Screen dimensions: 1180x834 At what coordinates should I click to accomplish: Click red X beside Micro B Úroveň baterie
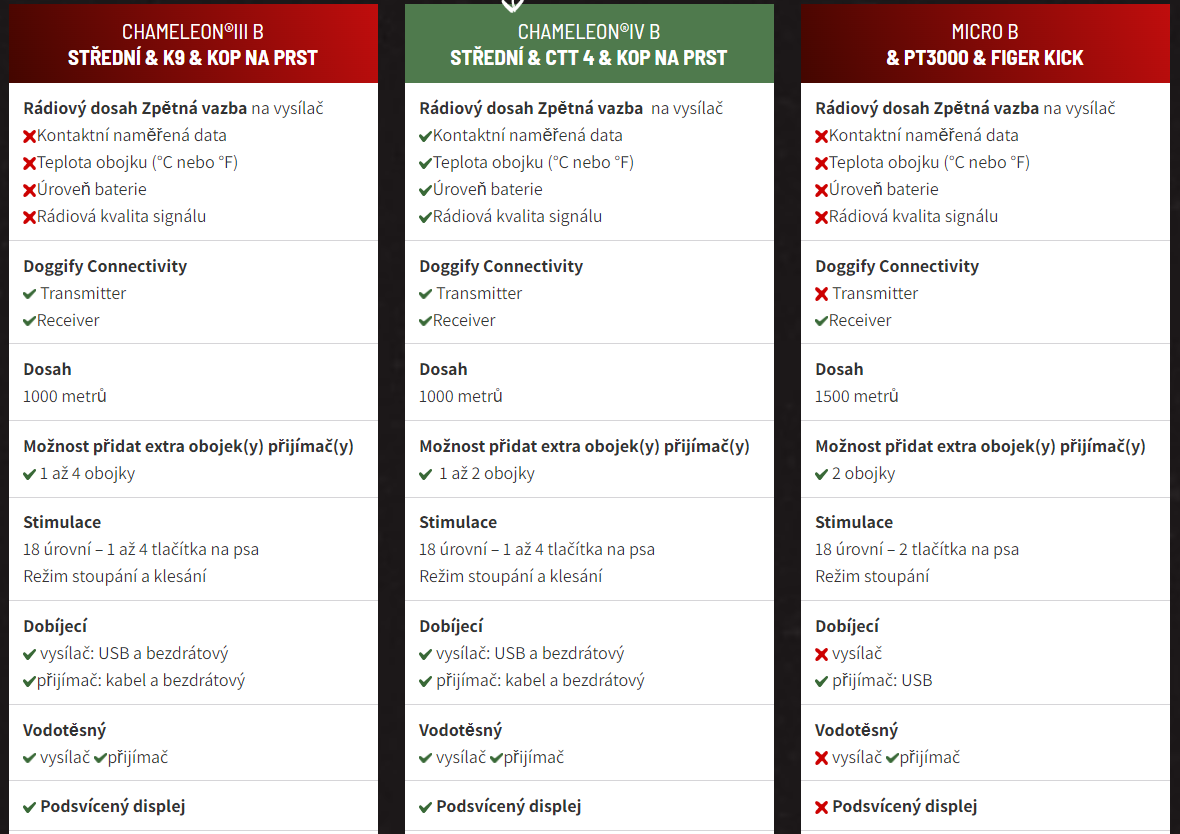pyautogui.click(x=822, y=190)
